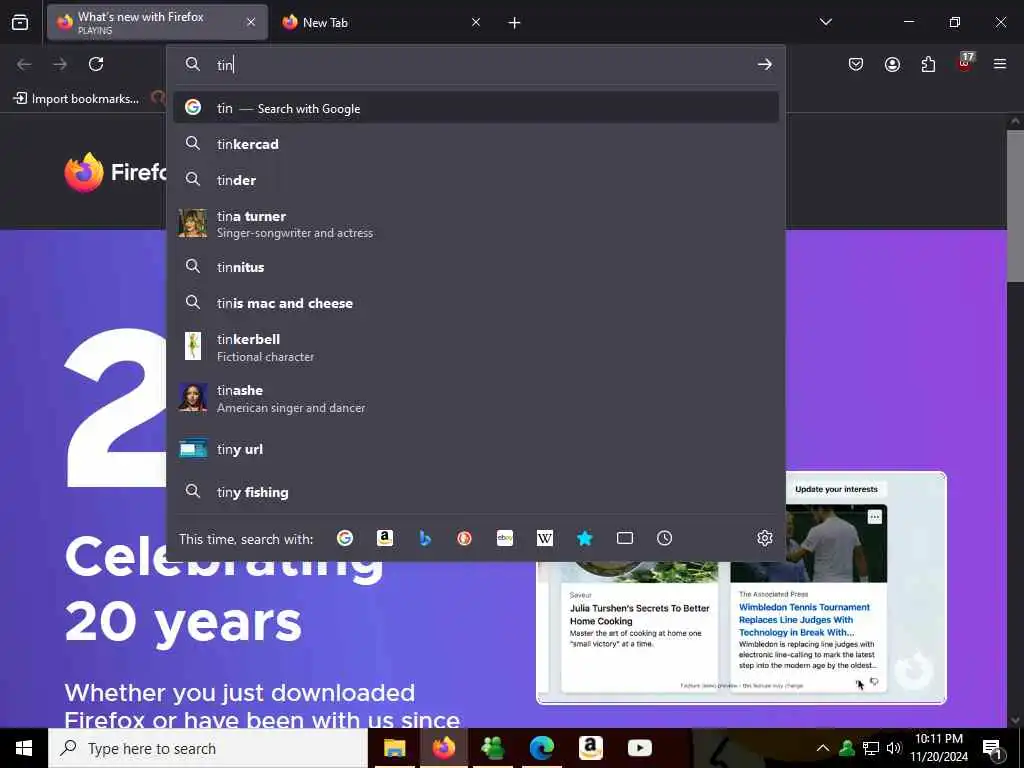Select the tina turner suggestion
The height and width of the screenshot is (768, 1024).
click(x=476, y=224)
